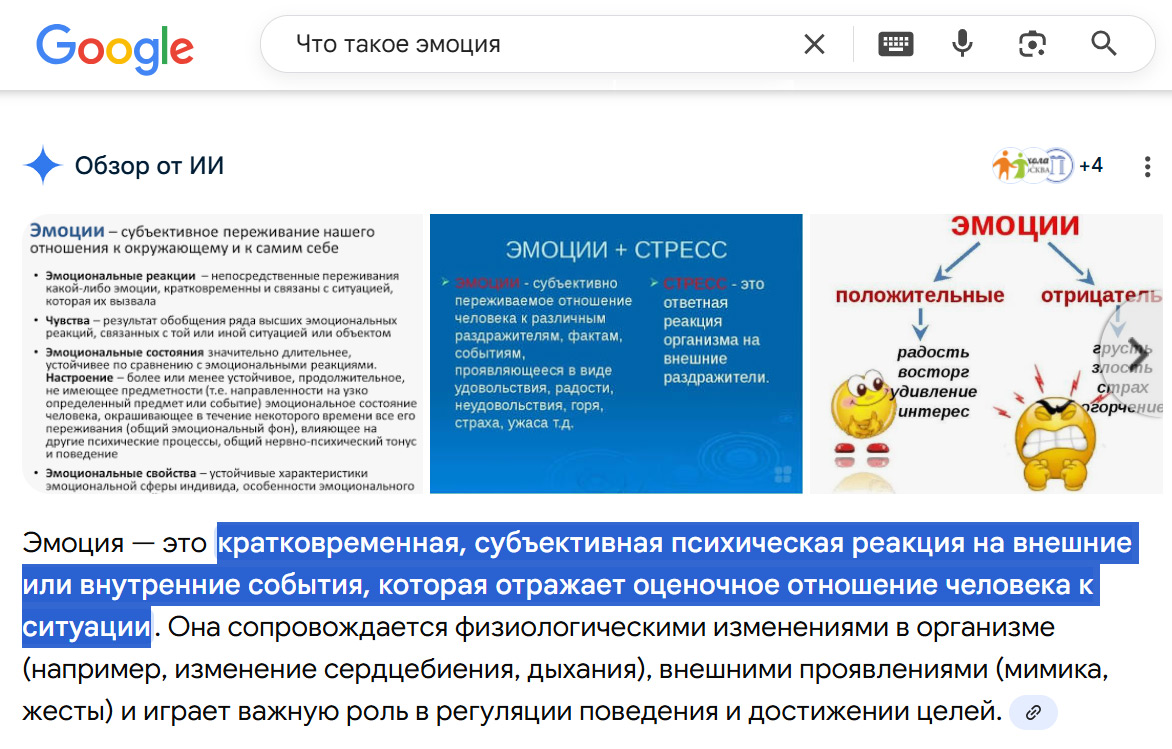Click the Google logo
The image size is (1172, 749).
click(x=115, y=46)
